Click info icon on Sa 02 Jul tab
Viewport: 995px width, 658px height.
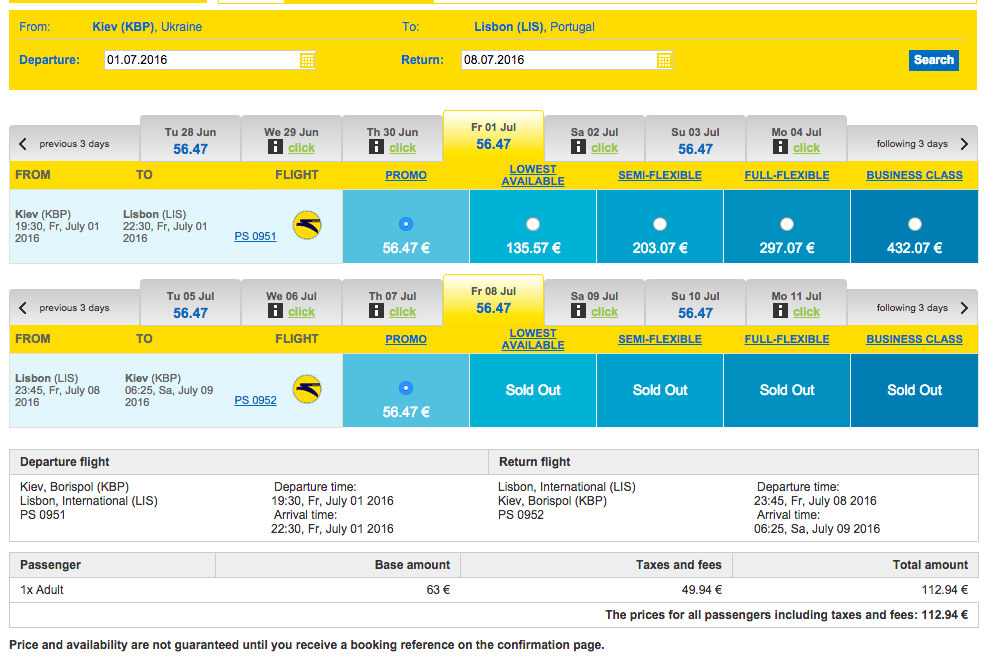pos(578,147)
